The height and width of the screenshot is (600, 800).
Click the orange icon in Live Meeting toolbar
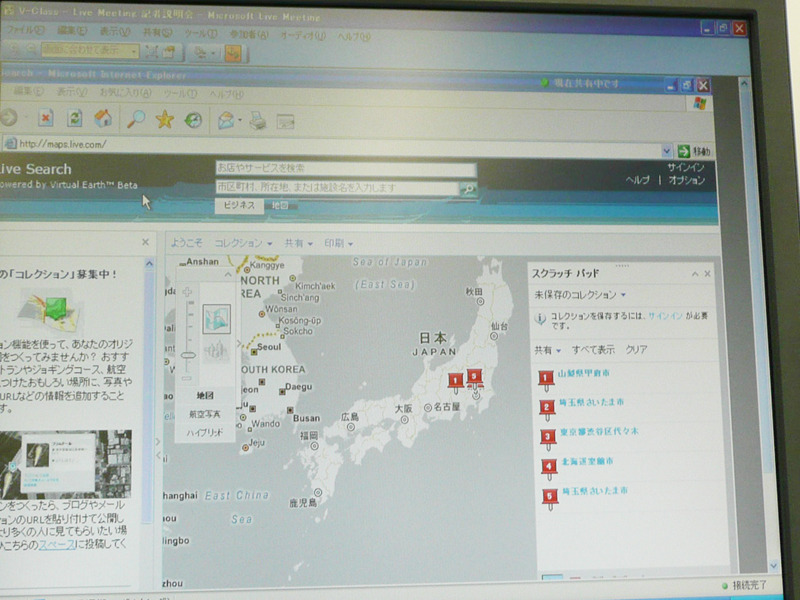tap(233, 53)
